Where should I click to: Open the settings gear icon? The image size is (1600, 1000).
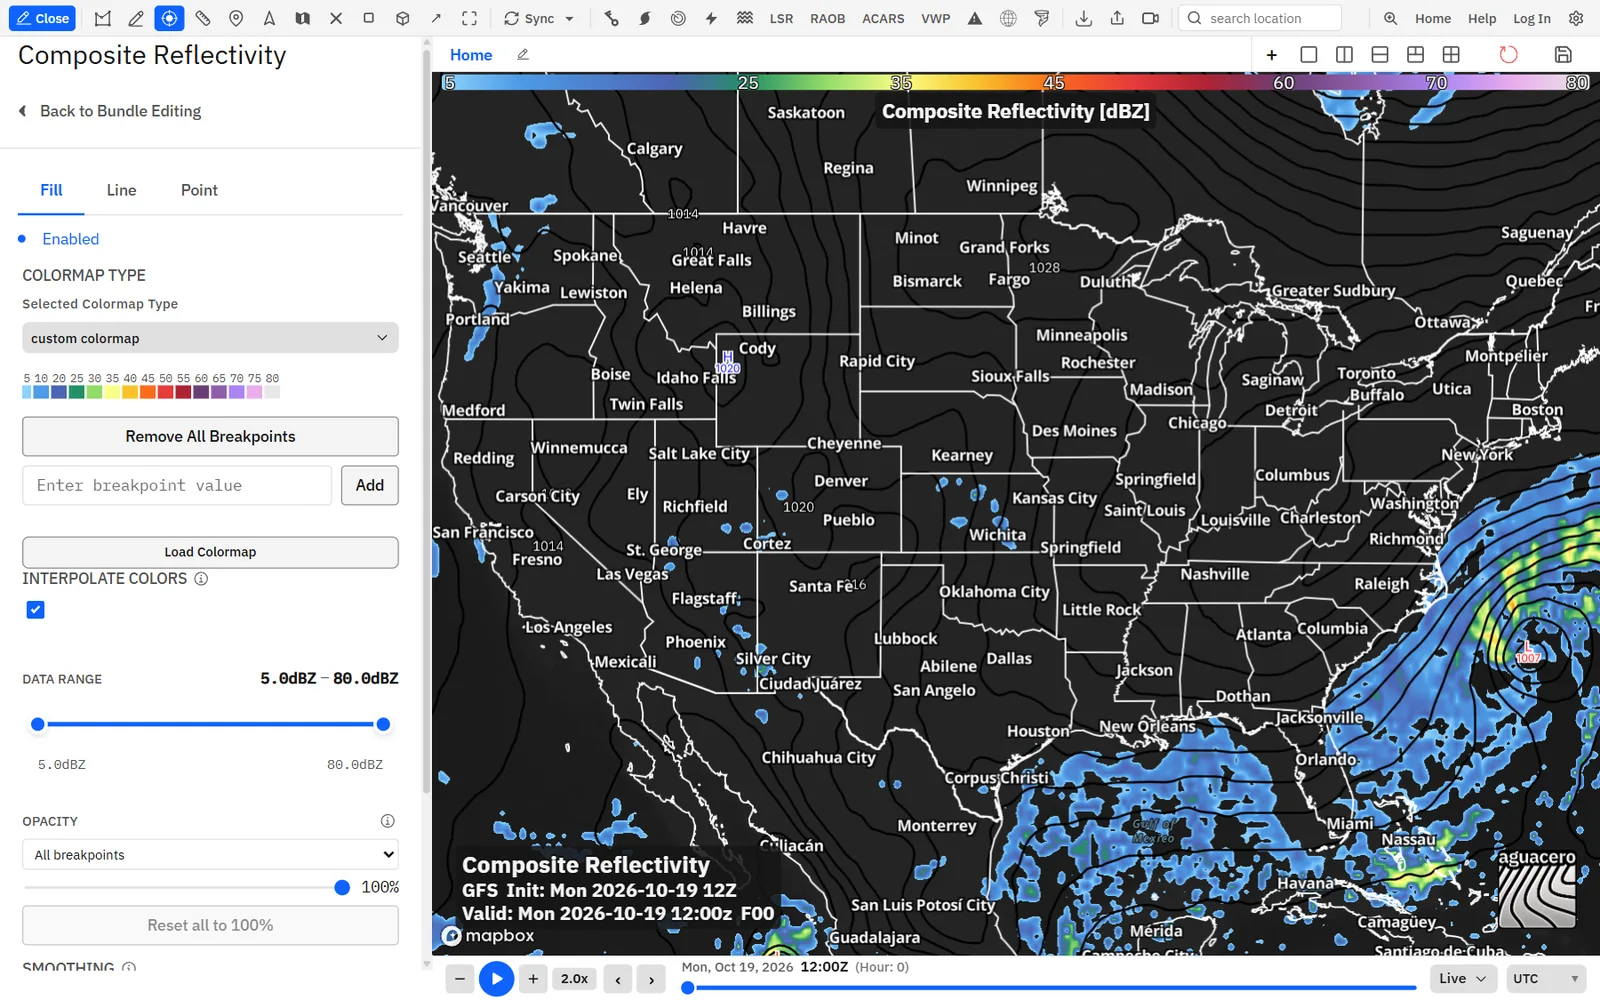point(1576,18)
